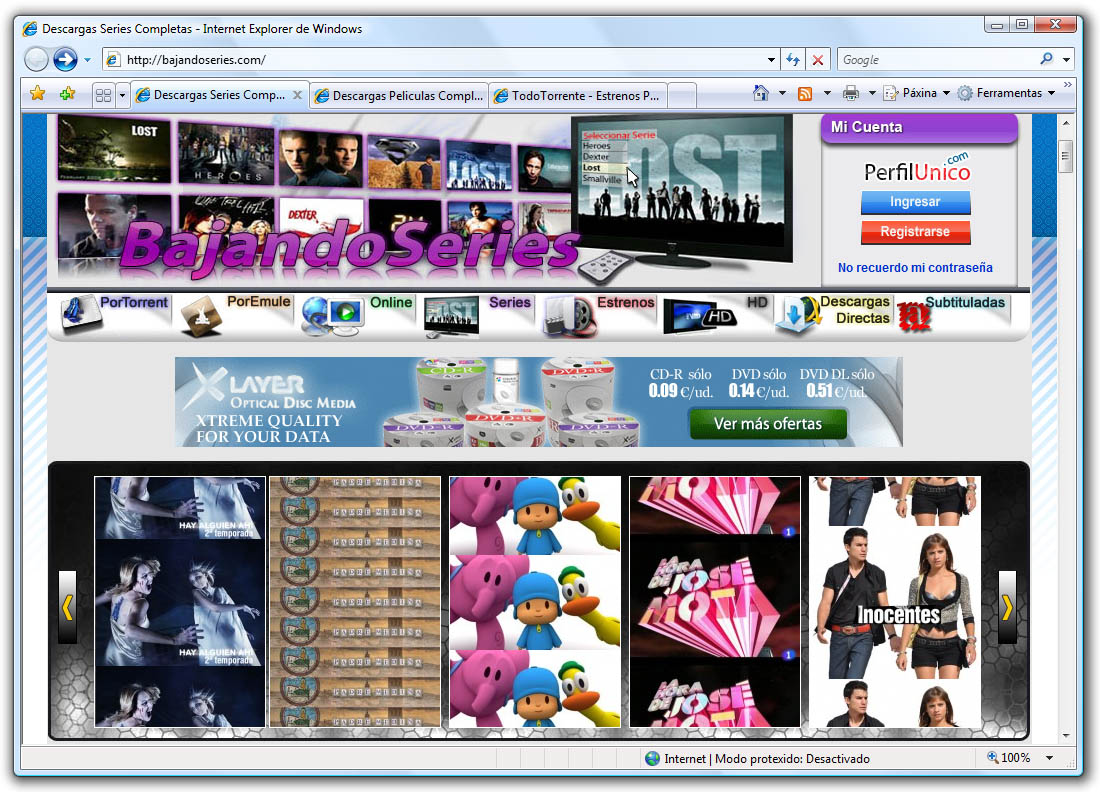Image resolution: width=1100 pixels, height=792 pixels.
Task: Open a new blank tab
Action: [681, 95]
